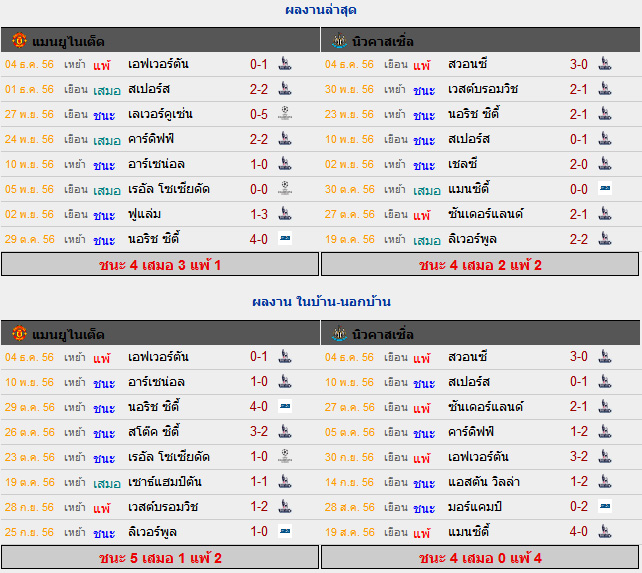
Task: Click Newcastle crest in ผลงาน ในบ้าน-นอกบ้าน header
Action: point(339,333)
